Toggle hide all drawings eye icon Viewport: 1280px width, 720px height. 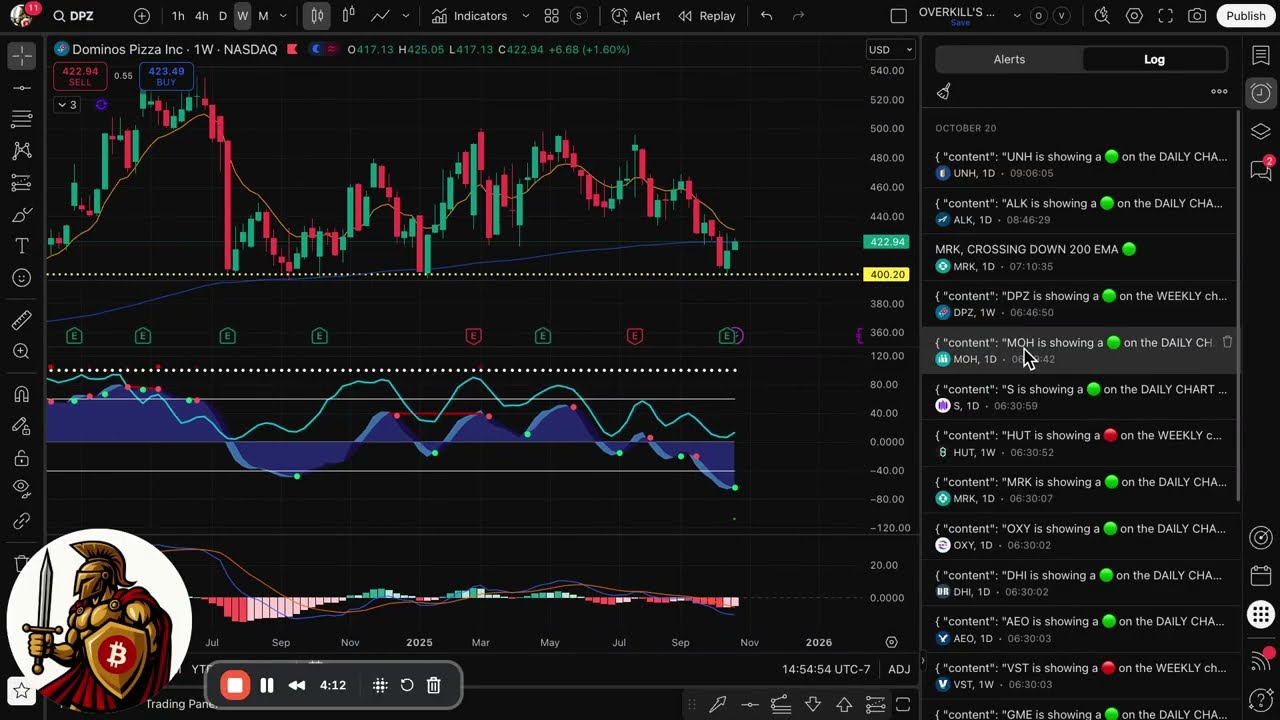21,489
